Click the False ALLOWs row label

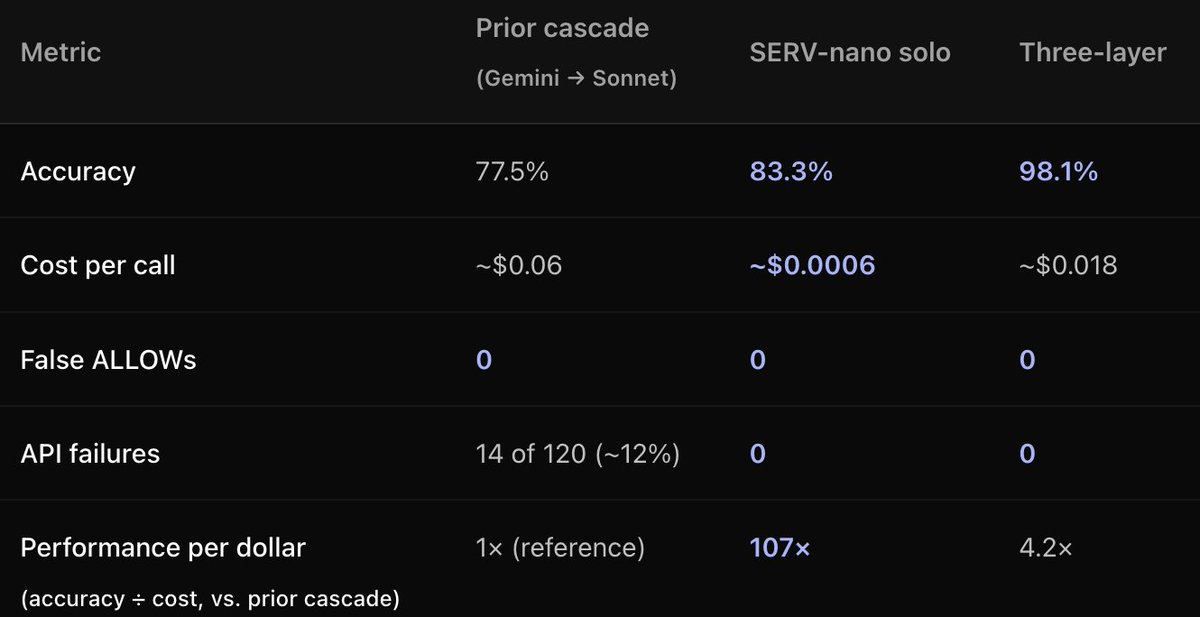click(x=108, y=360)
